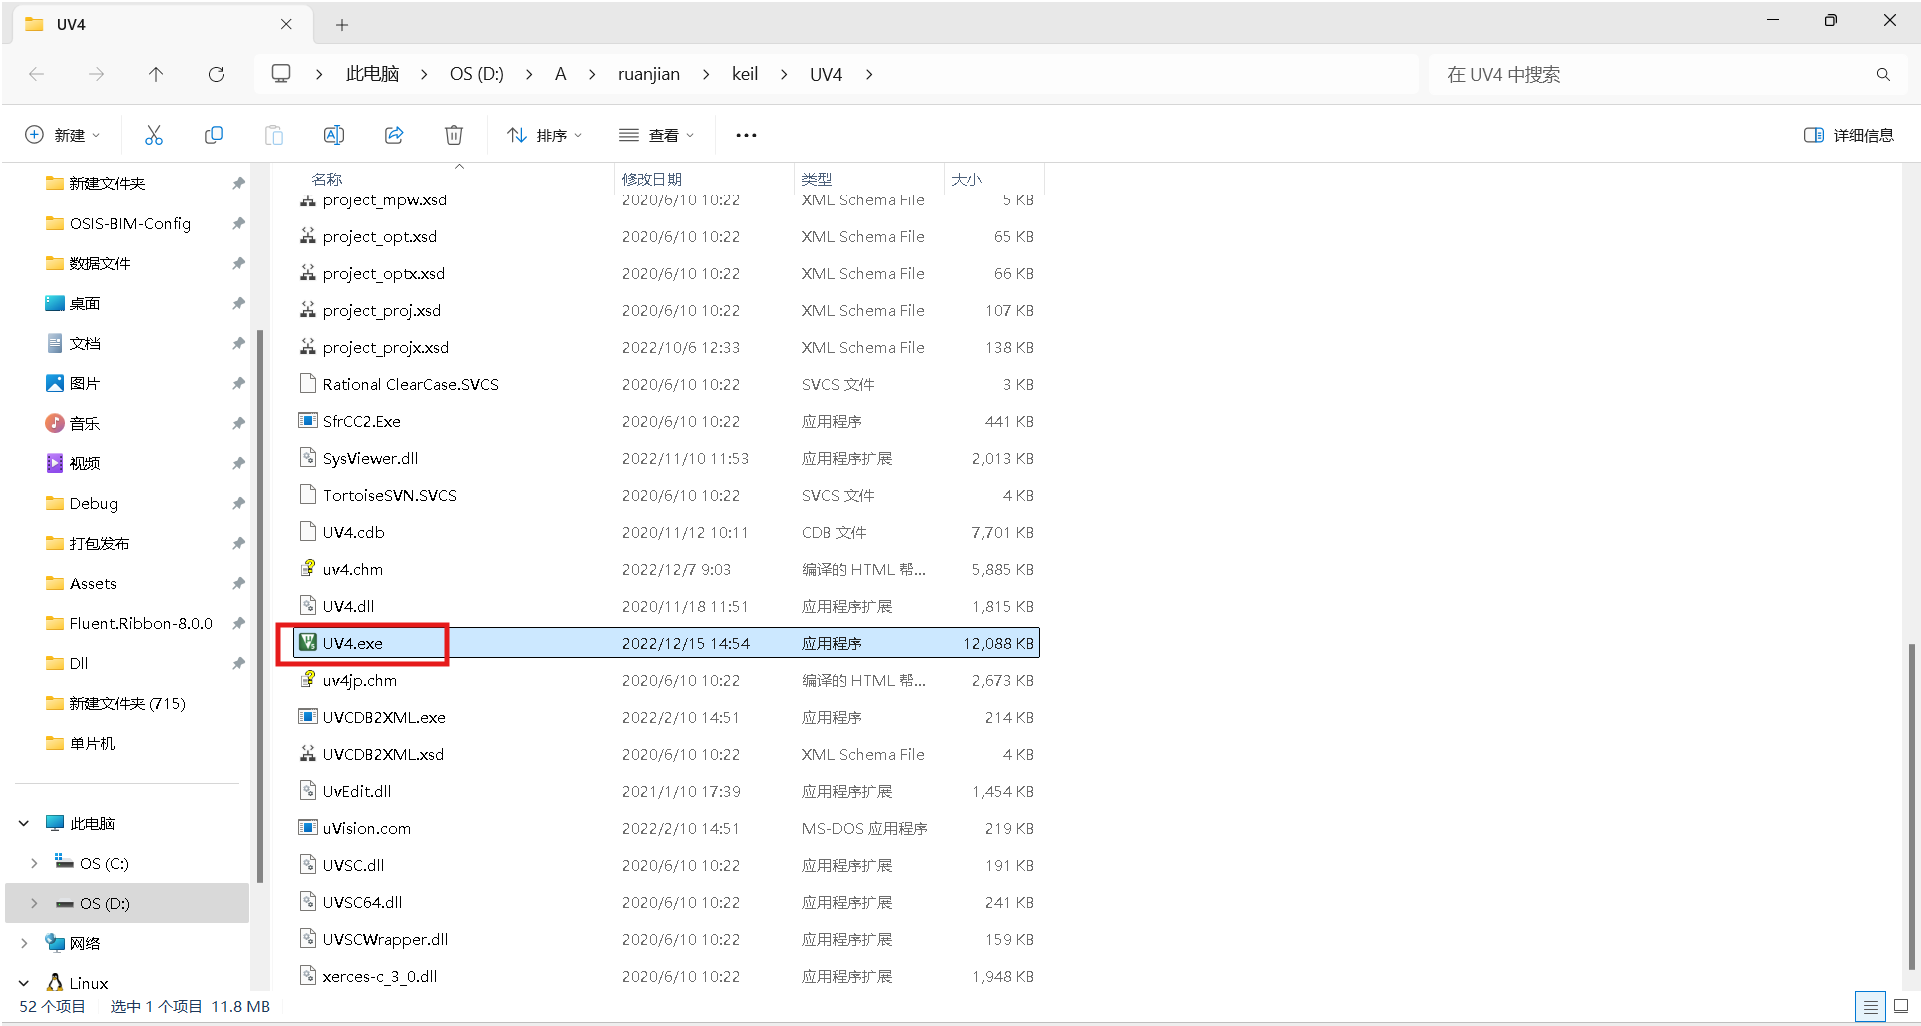1921x1026 pixels.
Task: Collapse the 此电脑 tree node
Action: [24, 823]
